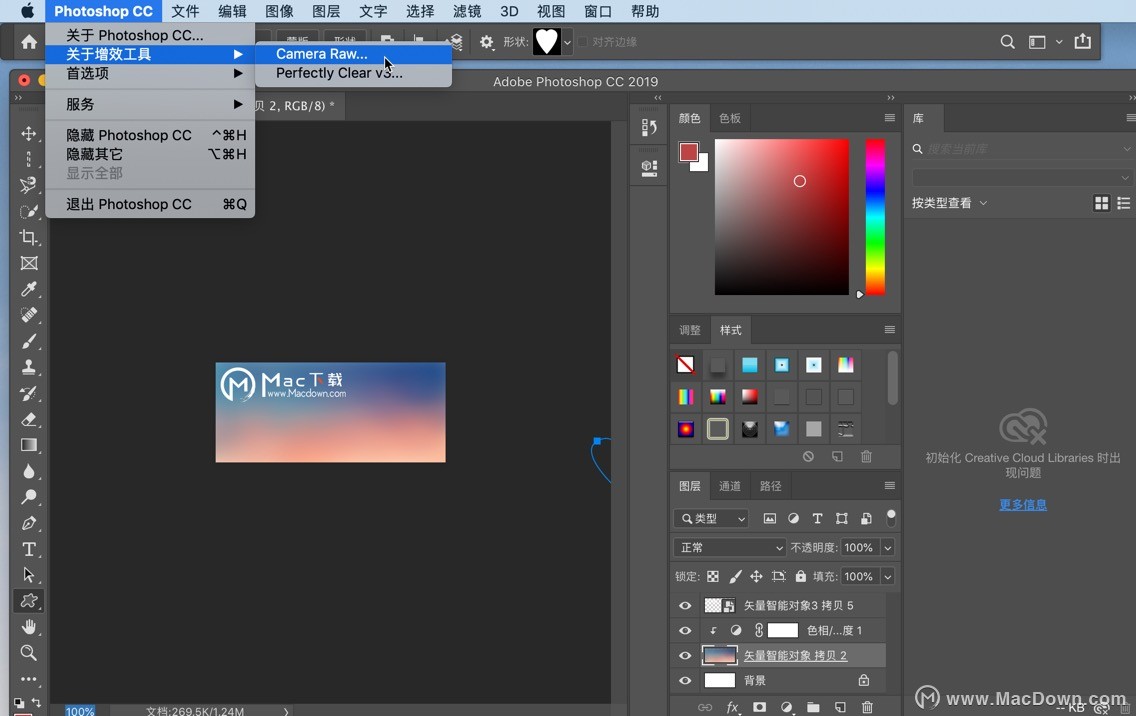Toggle lock position
Image resolution: width=1136 pixels, height=716 pixels.
[x=756, y=576]
